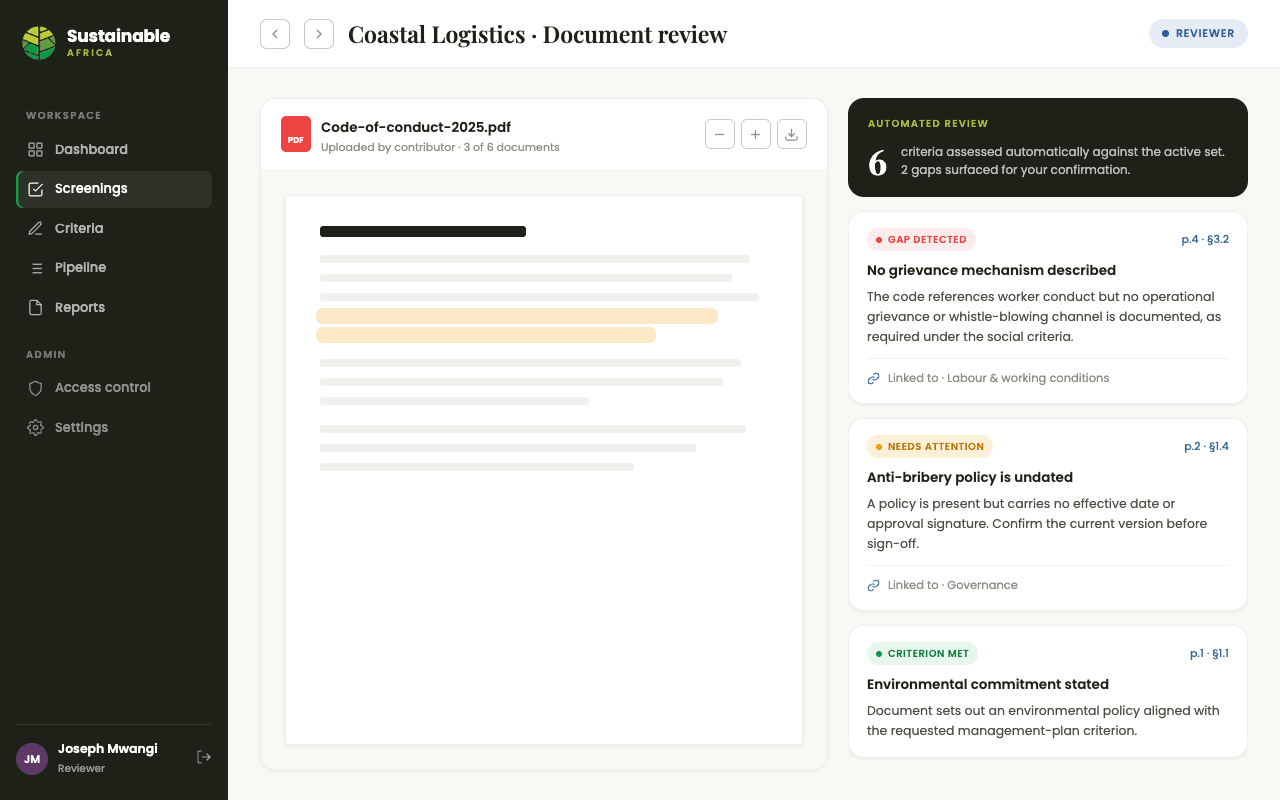1280x800 pixels.
Task: Click the sign-out icon beside Joseph Mwangi
Action: click(204, 757)
